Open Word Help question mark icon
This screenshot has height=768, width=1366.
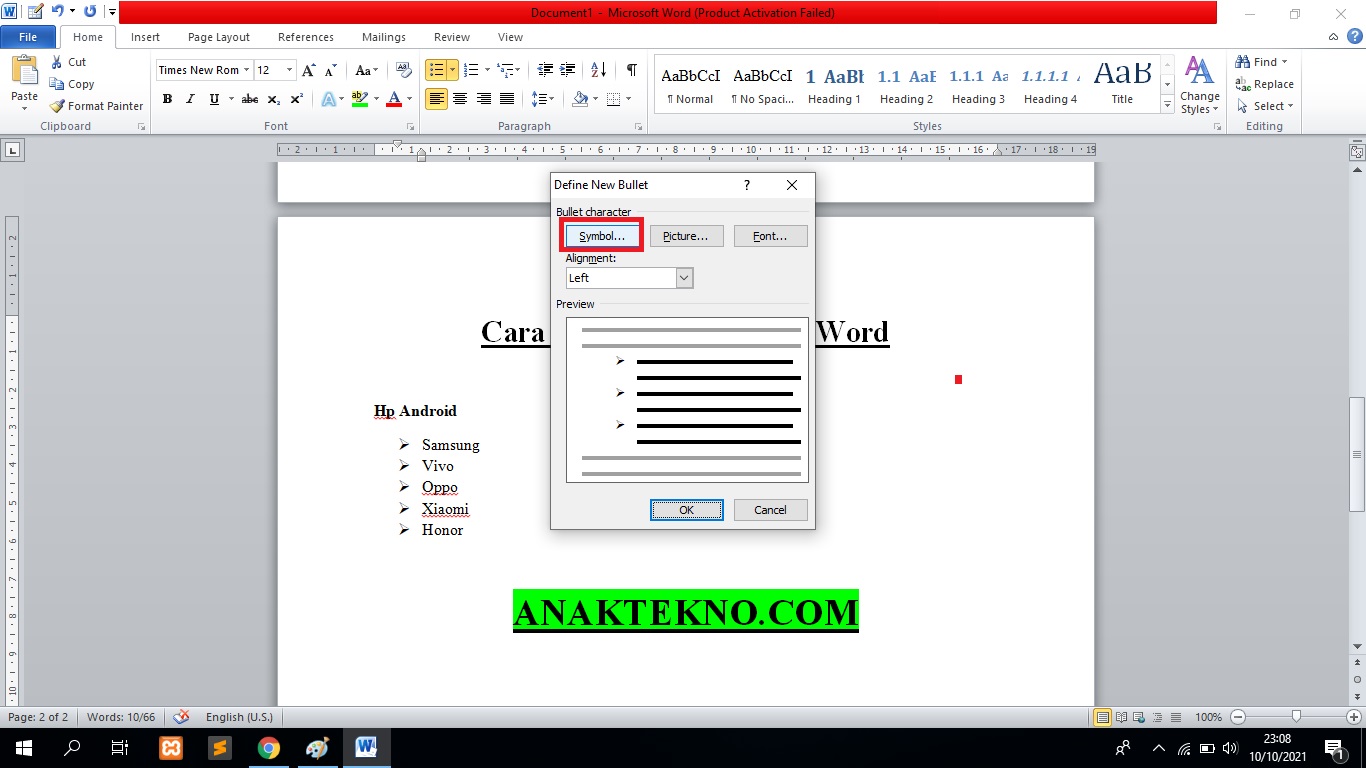click(x=1354, y=37)
